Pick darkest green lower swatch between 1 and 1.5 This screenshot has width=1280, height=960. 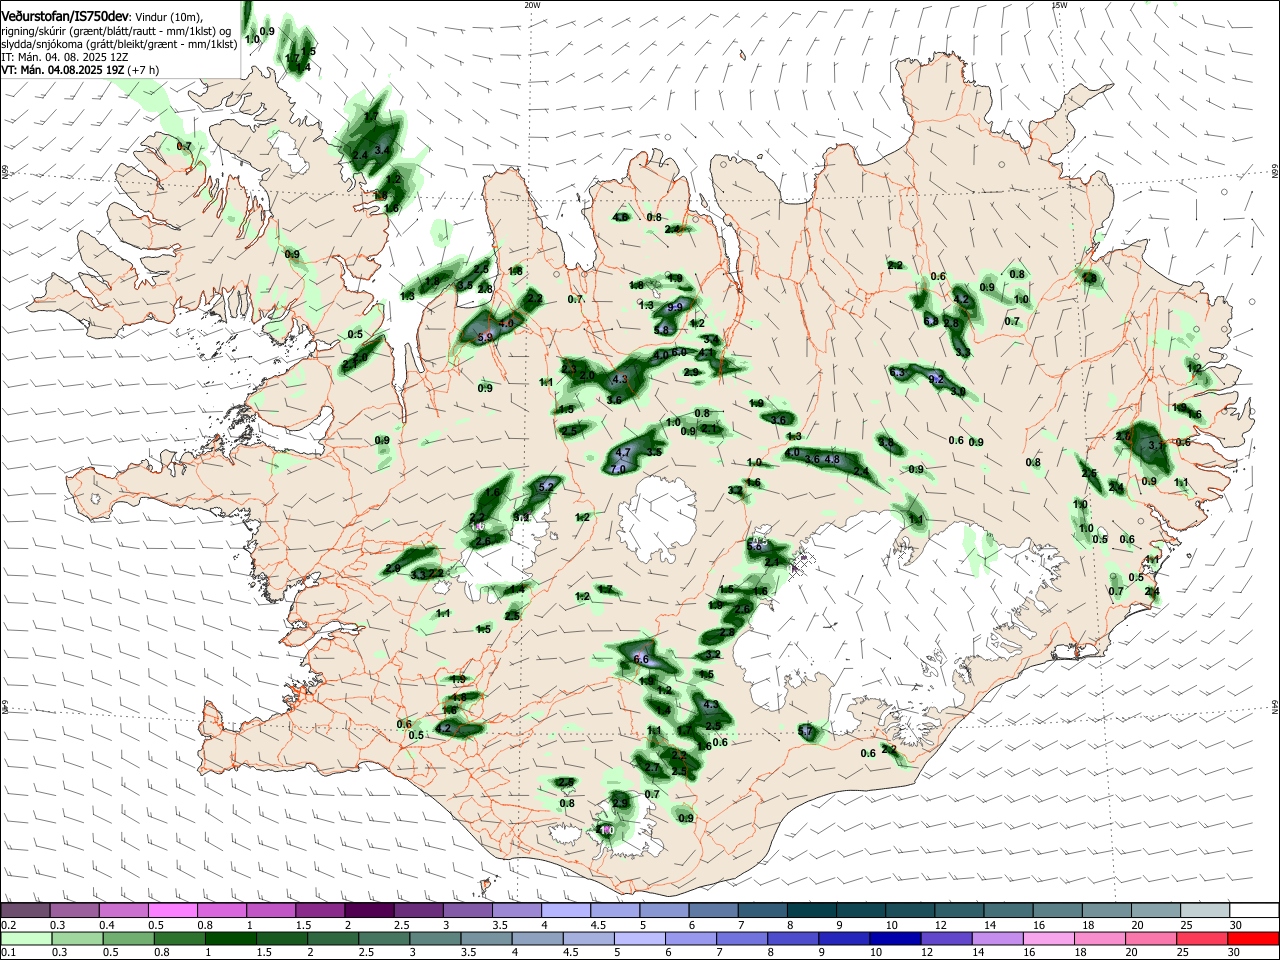tap(230, 939)
